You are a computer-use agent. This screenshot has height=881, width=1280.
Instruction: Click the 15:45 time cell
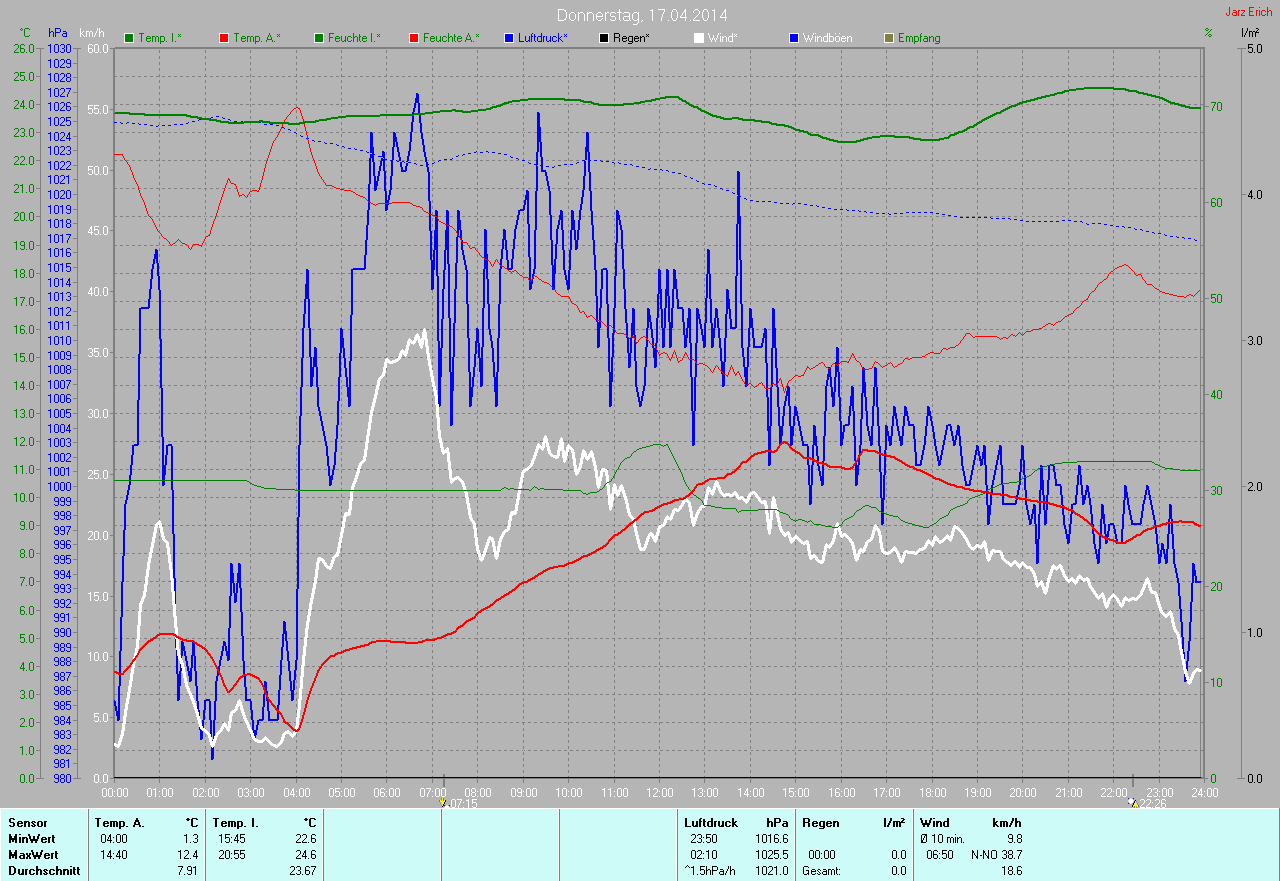(x=232, y=838)
